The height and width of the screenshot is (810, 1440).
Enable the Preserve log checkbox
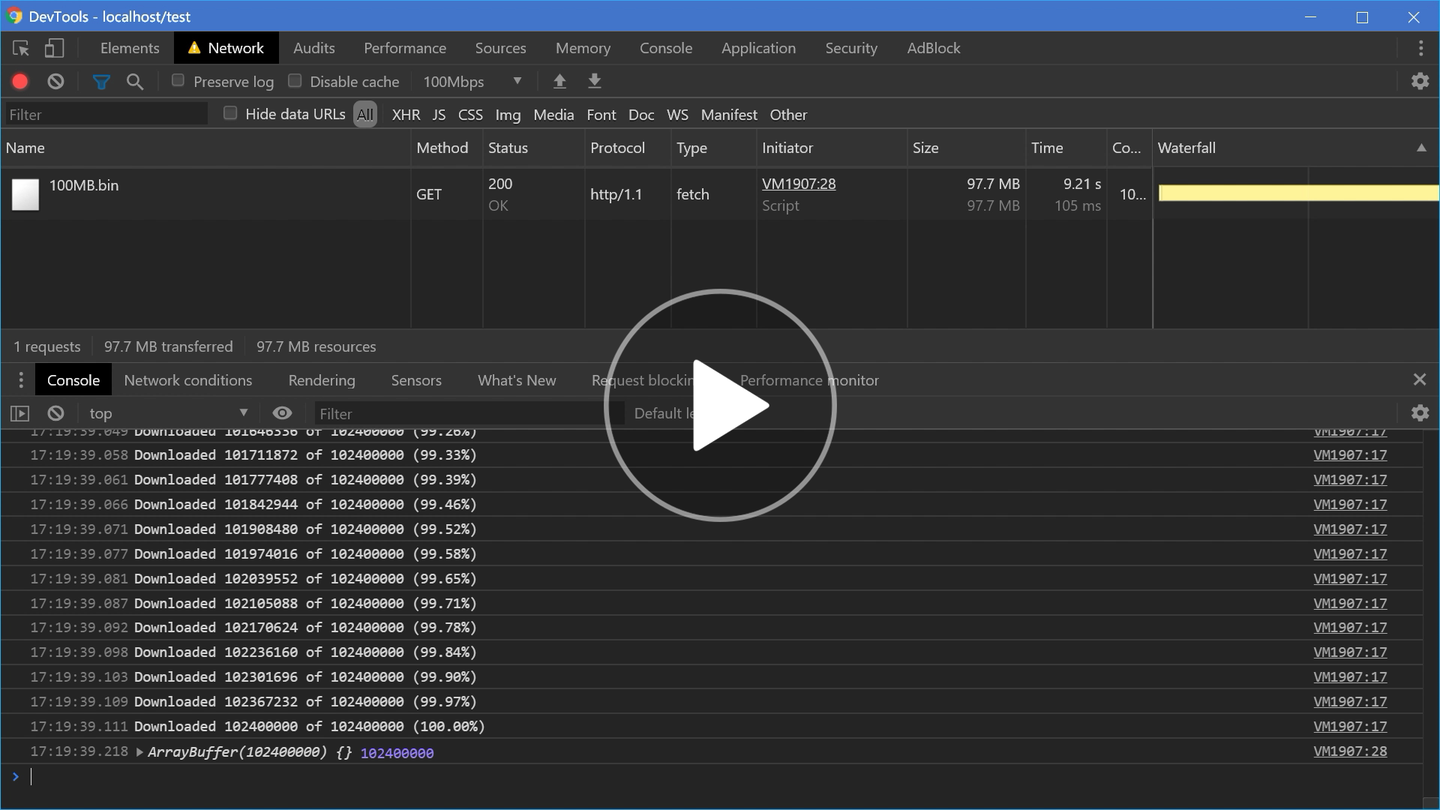178,81
